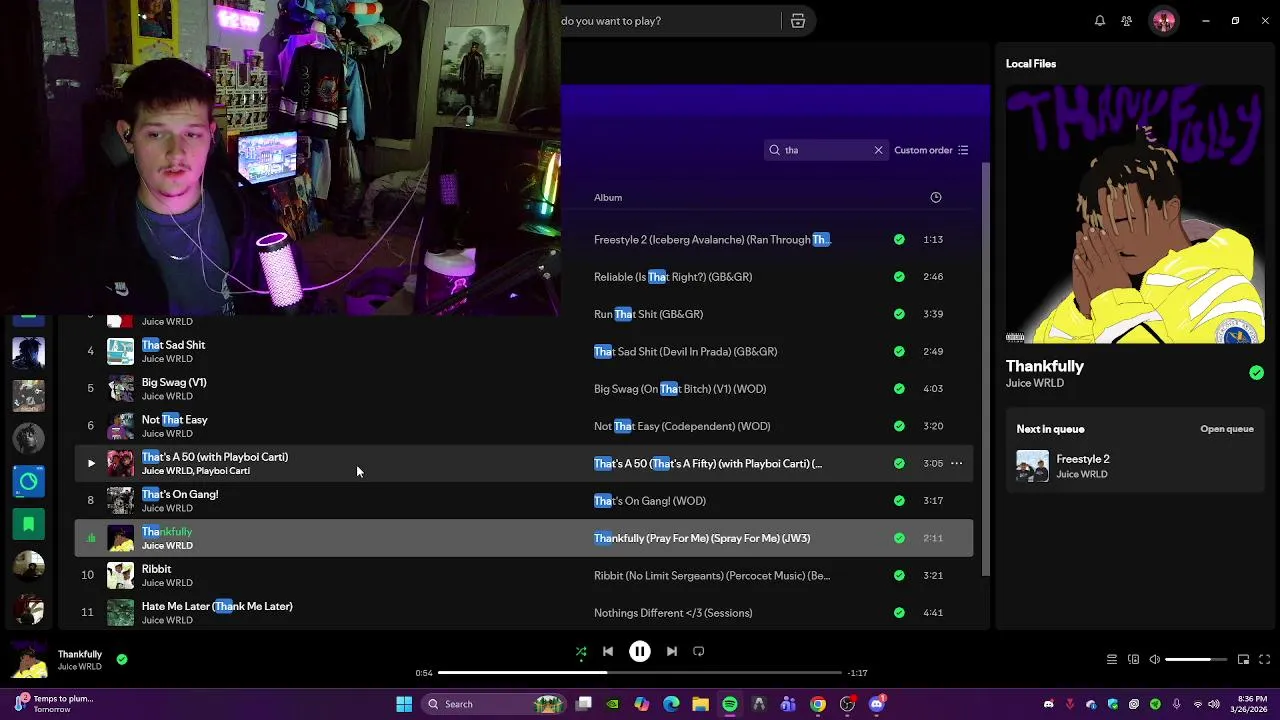Viewport: 1280px width, 720px height.
Task: Pause the current song
Action: (640, 652)
